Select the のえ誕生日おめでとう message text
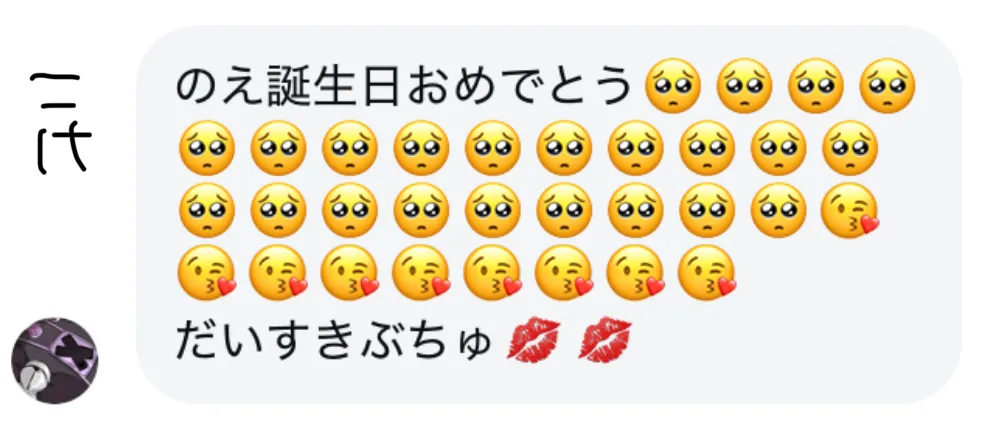Screen dimensions: 992x438 403,87
